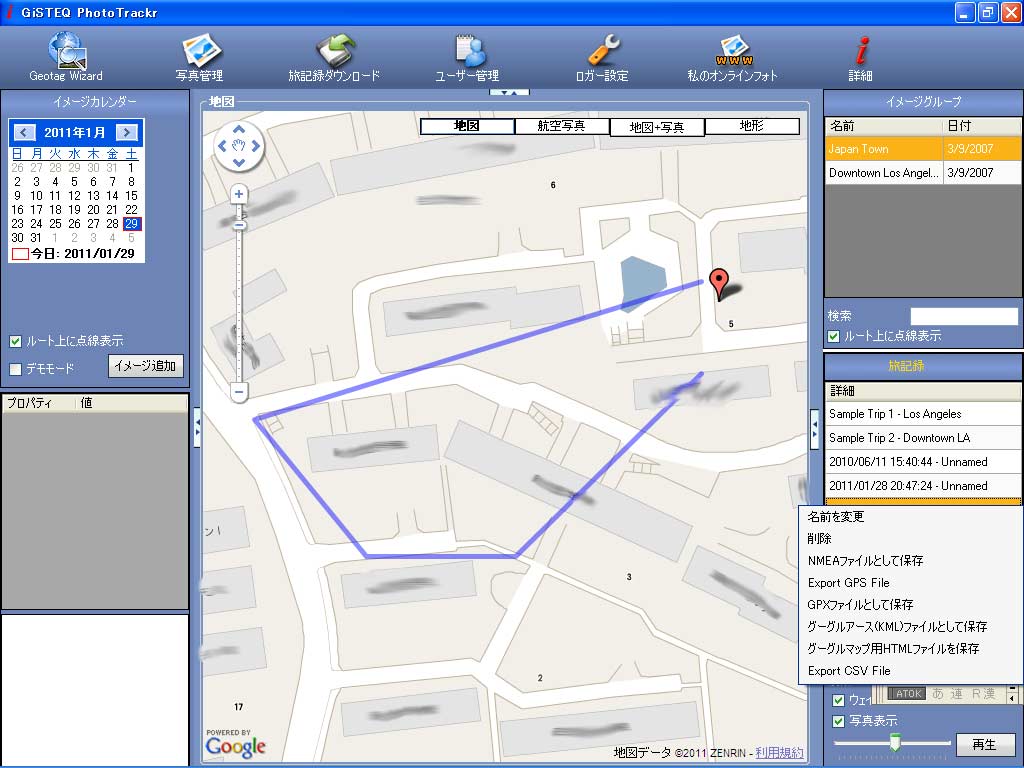Viewport: 1024px width, 768px height.
Task: Click the 再生 play button
Action: coord(984,744)
